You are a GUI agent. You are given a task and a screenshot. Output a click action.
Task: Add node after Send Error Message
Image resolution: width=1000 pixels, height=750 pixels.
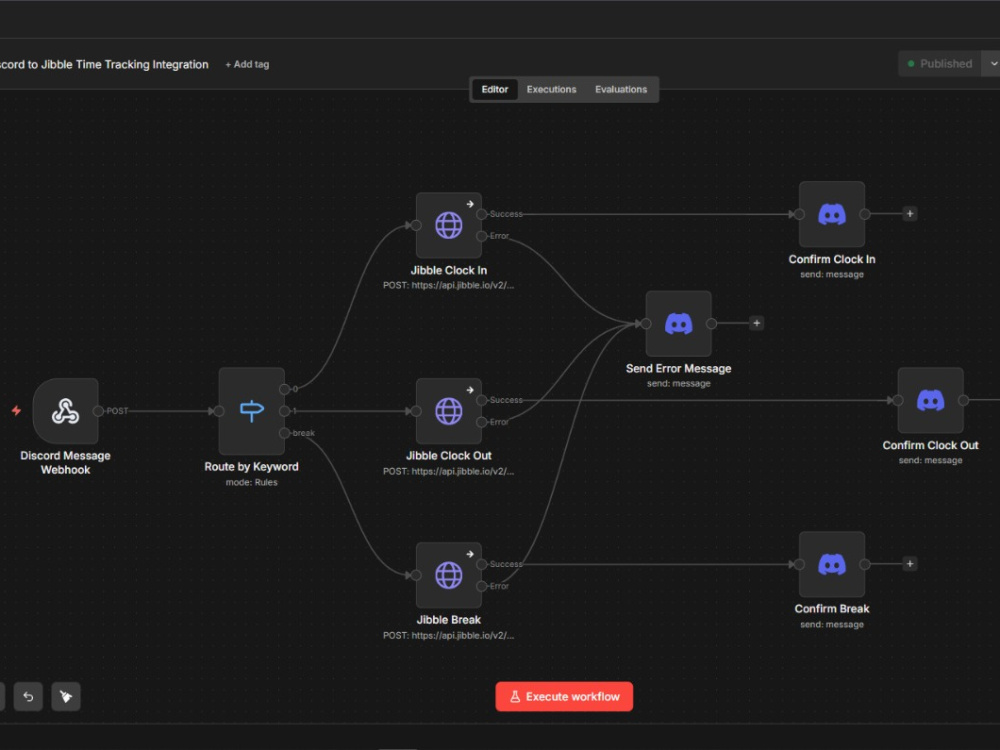coord(756,323)
